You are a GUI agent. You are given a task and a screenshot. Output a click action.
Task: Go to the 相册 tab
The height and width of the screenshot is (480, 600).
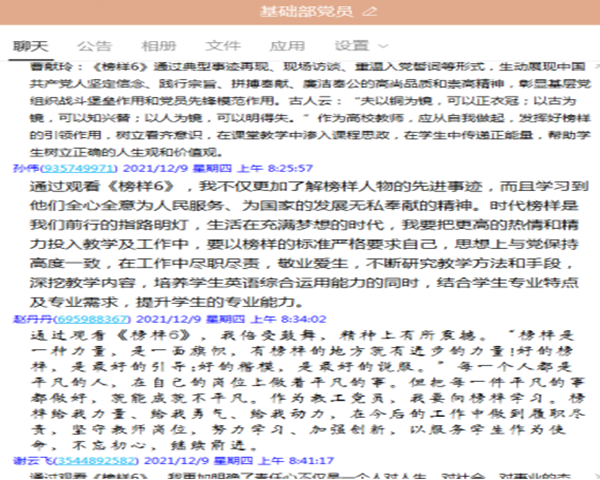pyautogui.click(x=159, y=46)
